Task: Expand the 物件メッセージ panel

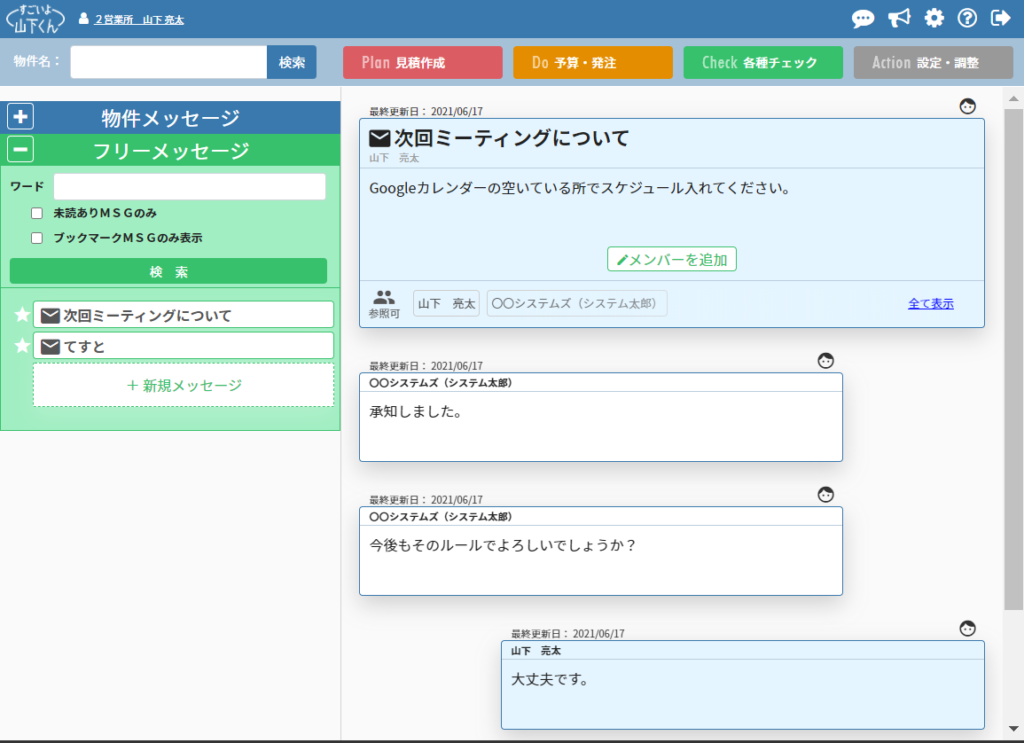Action: (x=20, y=116)
